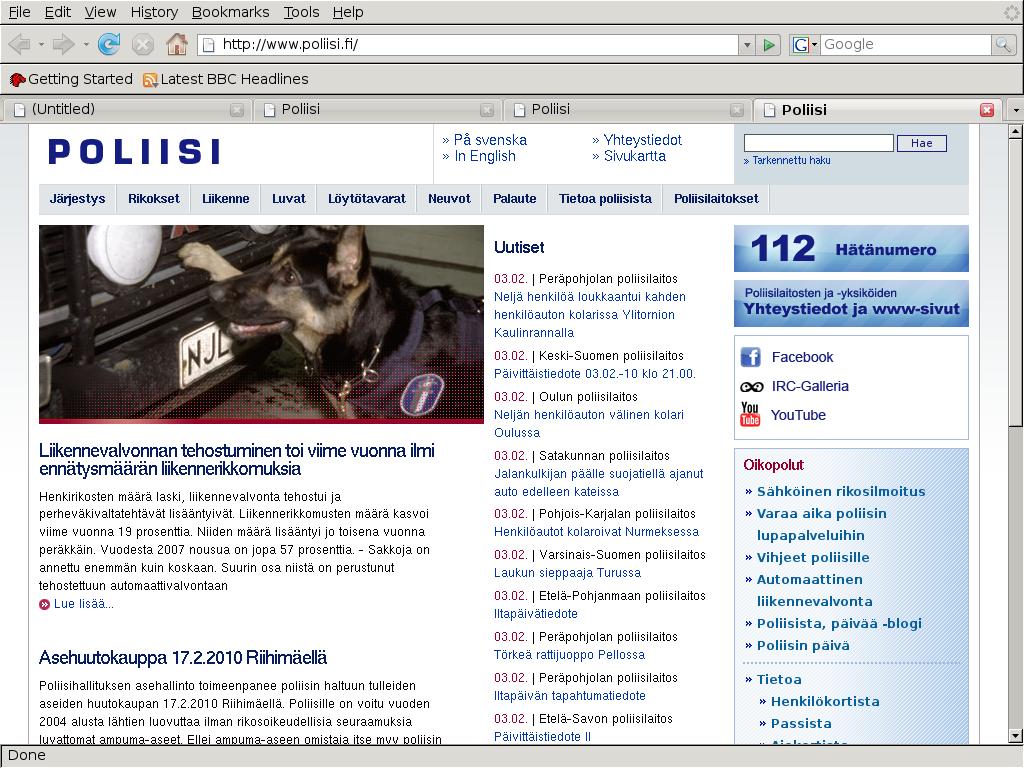Click the Google search engine icon

801,44
